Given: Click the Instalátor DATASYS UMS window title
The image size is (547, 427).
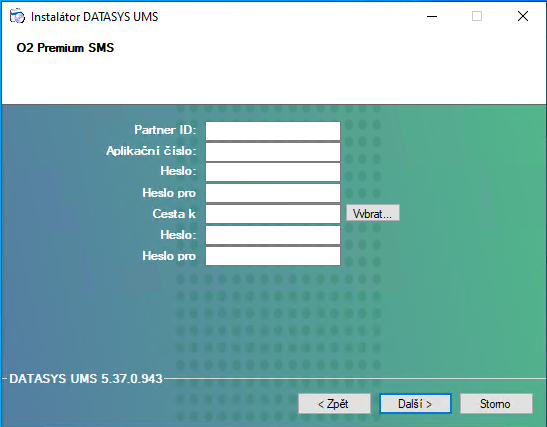Looking at the screenshot, I should coord(95,17).
